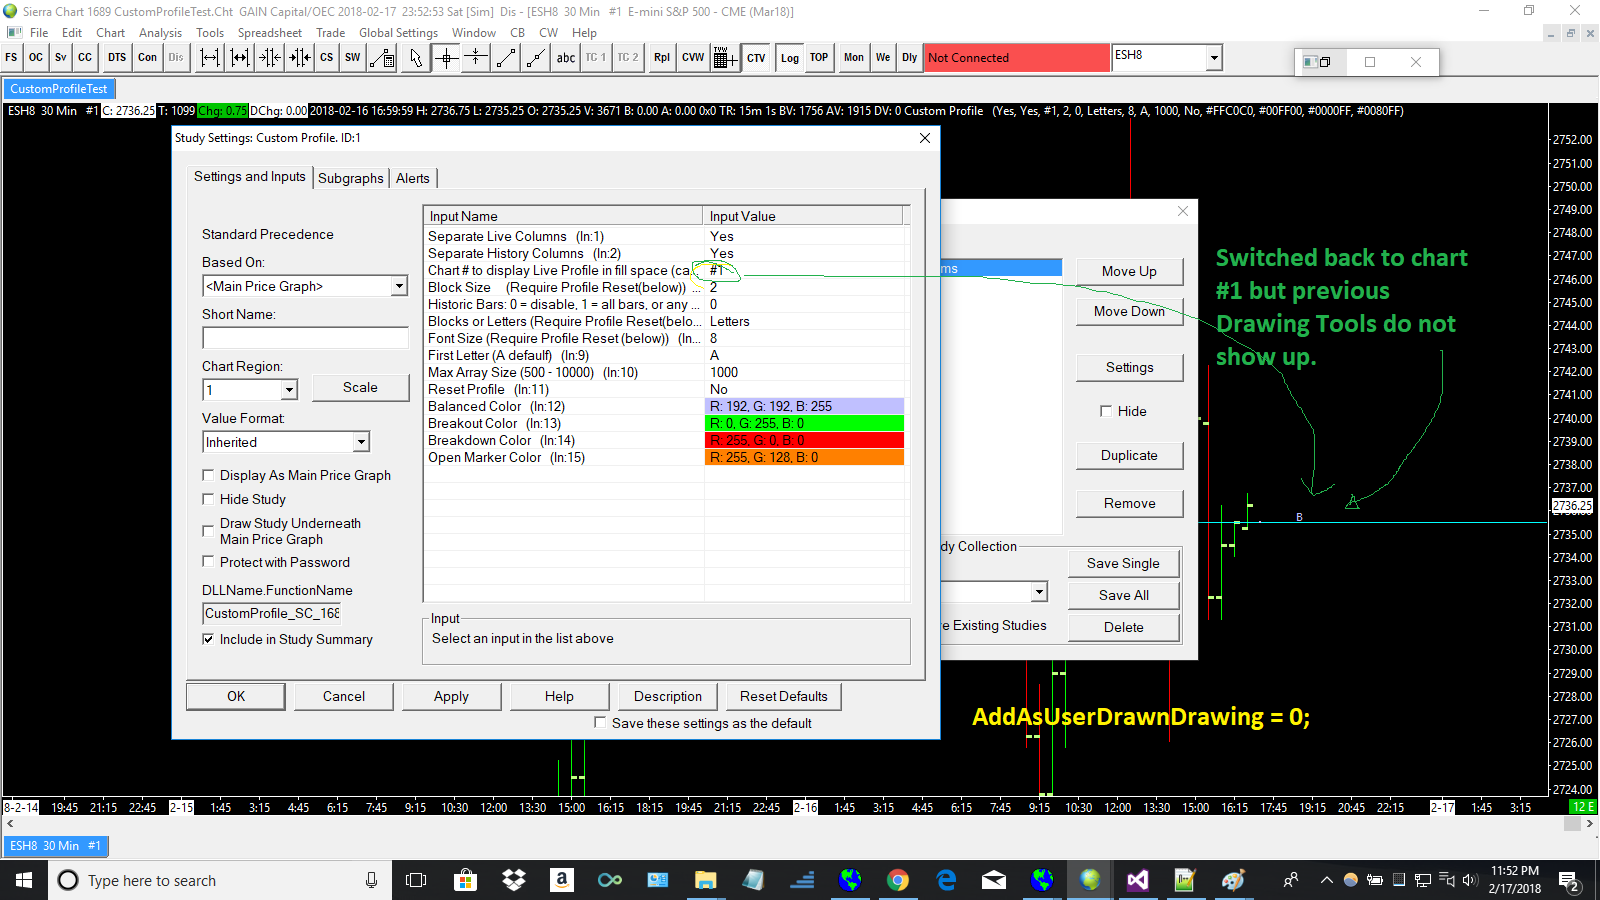Select the pointer cursor tool
This screenshot has width=1600, height=900.
point(416,58)
